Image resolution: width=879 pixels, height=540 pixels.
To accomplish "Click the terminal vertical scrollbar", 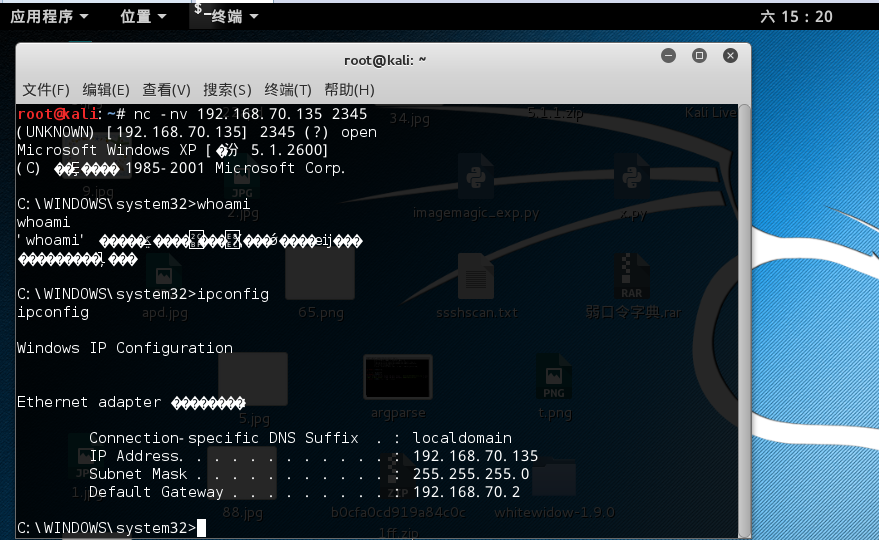I will pos(744,321).
